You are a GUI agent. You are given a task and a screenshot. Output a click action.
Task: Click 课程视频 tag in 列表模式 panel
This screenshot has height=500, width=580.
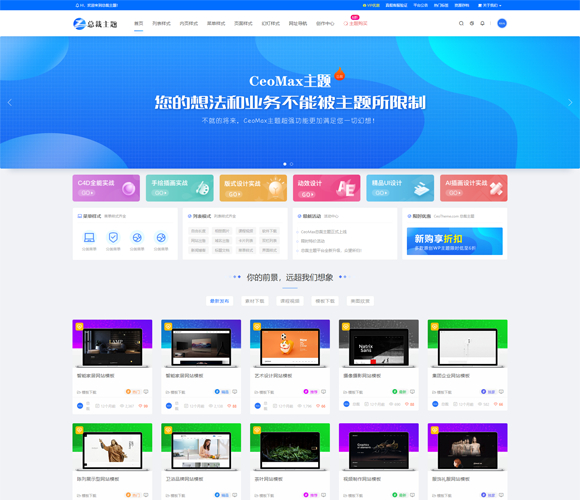point(246,231)
